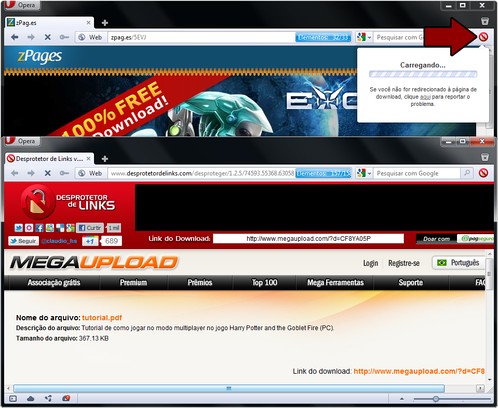Click the MSN Messenger share icon

[x=50, y=228]
